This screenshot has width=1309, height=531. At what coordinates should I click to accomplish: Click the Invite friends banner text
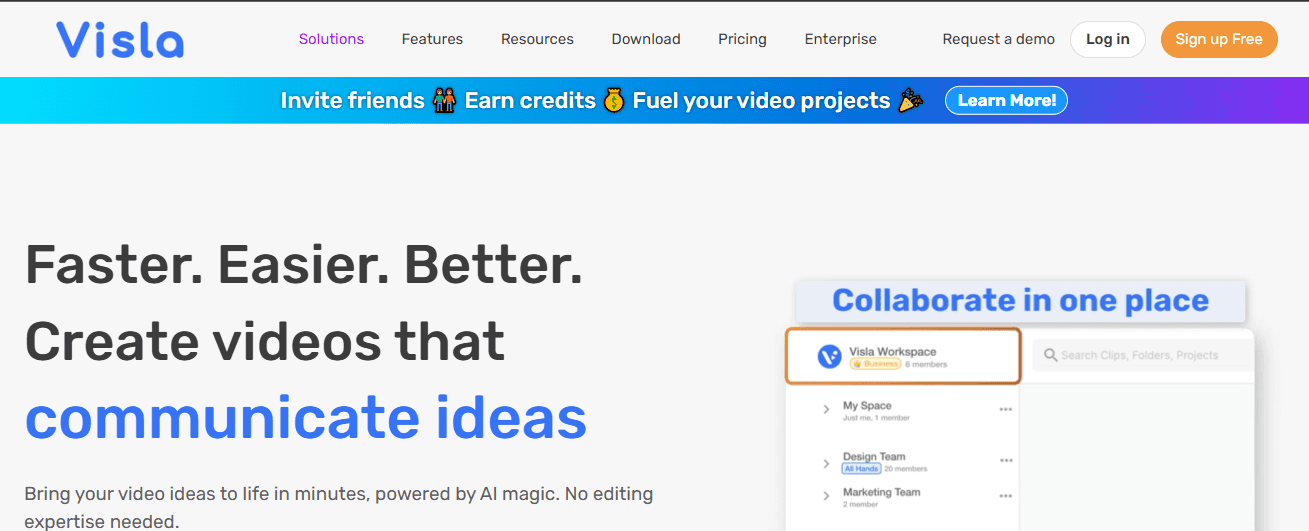[x=353, y=100]
